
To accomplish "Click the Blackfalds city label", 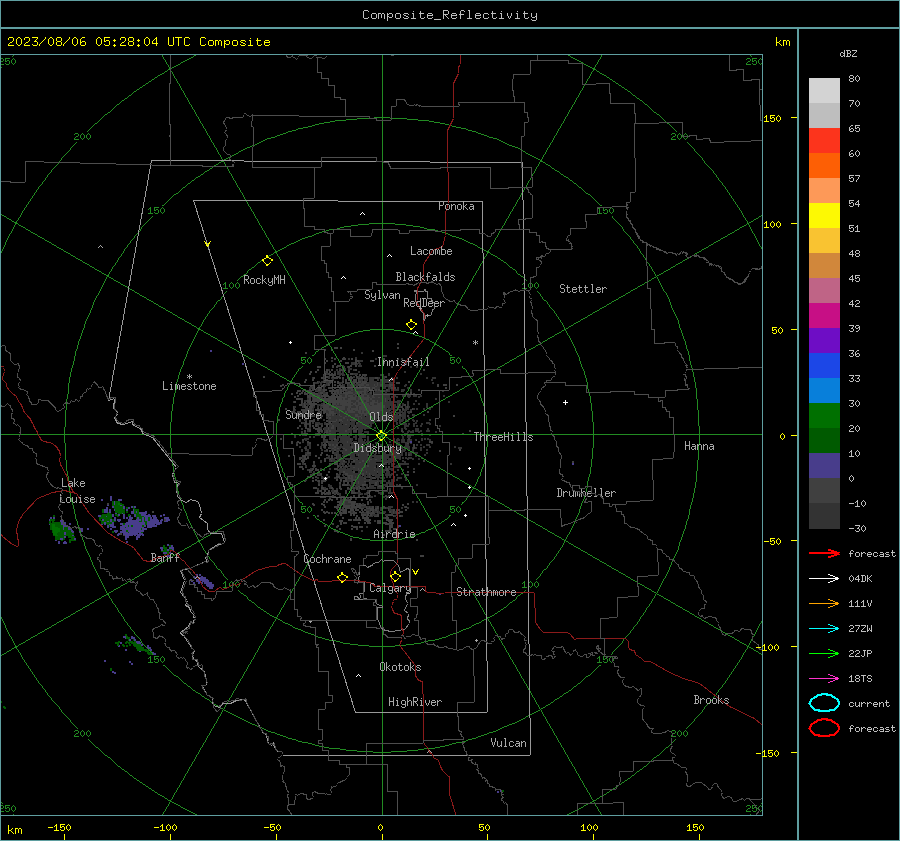I will point(425,277).
